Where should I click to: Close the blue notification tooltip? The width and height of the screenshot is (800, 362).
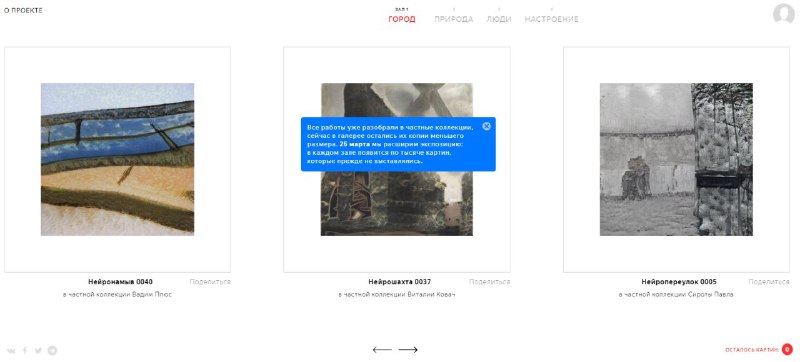486,126
